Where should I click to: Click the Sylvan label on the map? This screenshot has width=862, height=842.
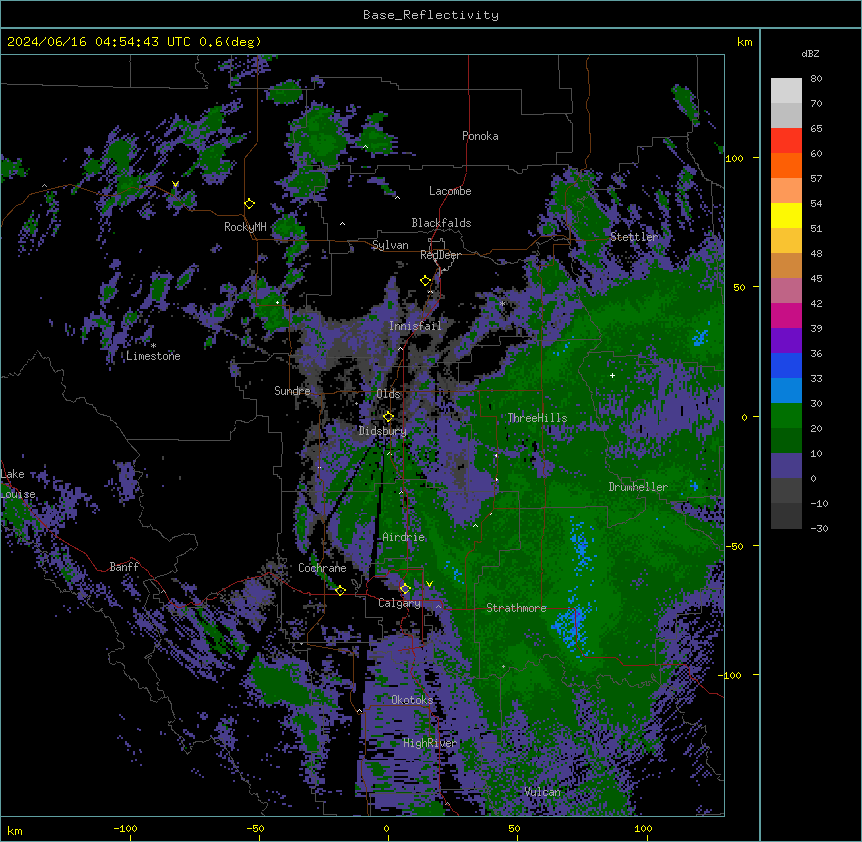pos(390,245)
